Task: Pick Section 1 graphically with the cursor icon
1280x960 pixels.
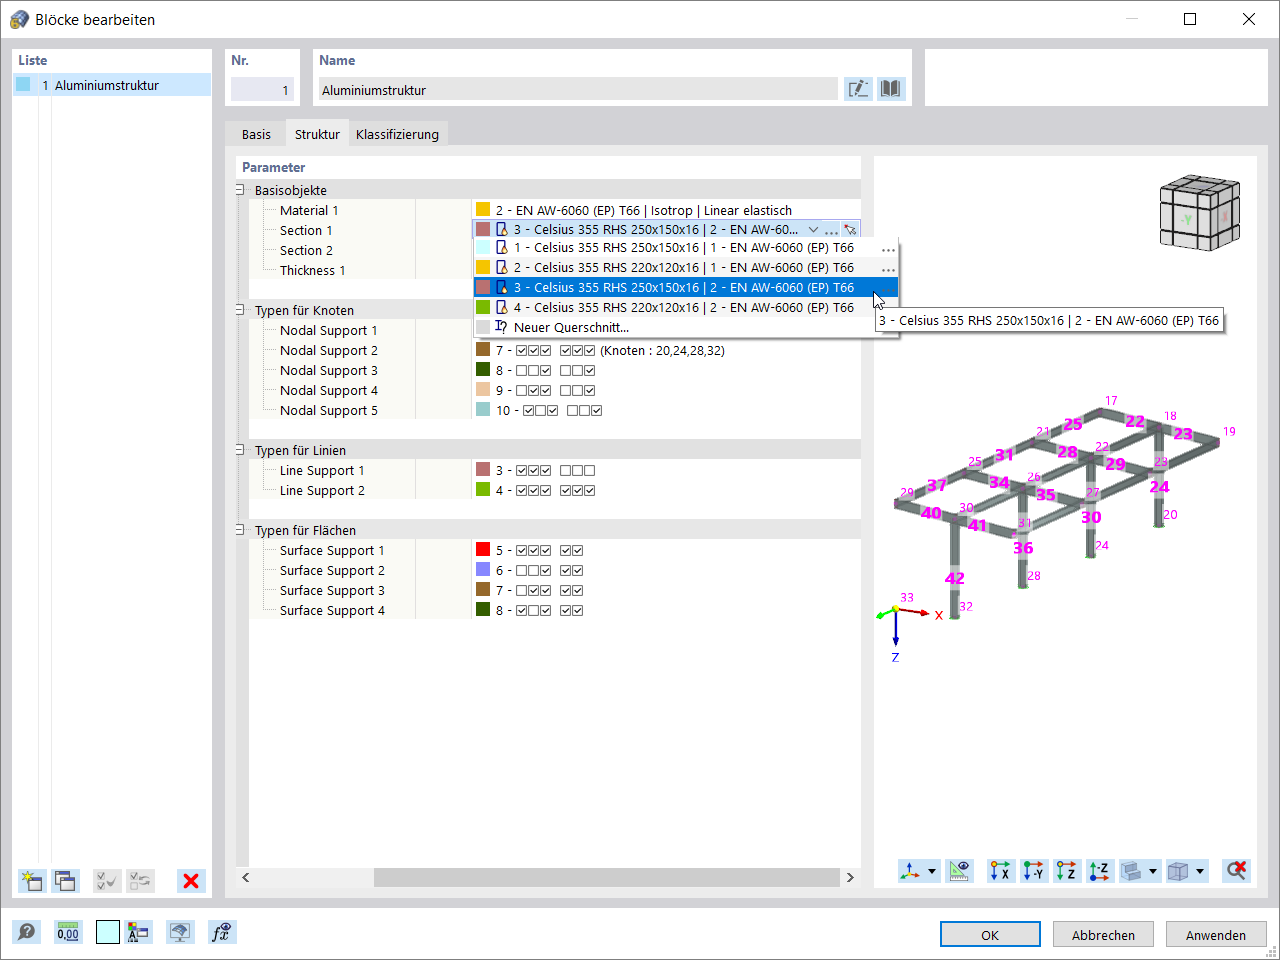Action: click(850, 230)
